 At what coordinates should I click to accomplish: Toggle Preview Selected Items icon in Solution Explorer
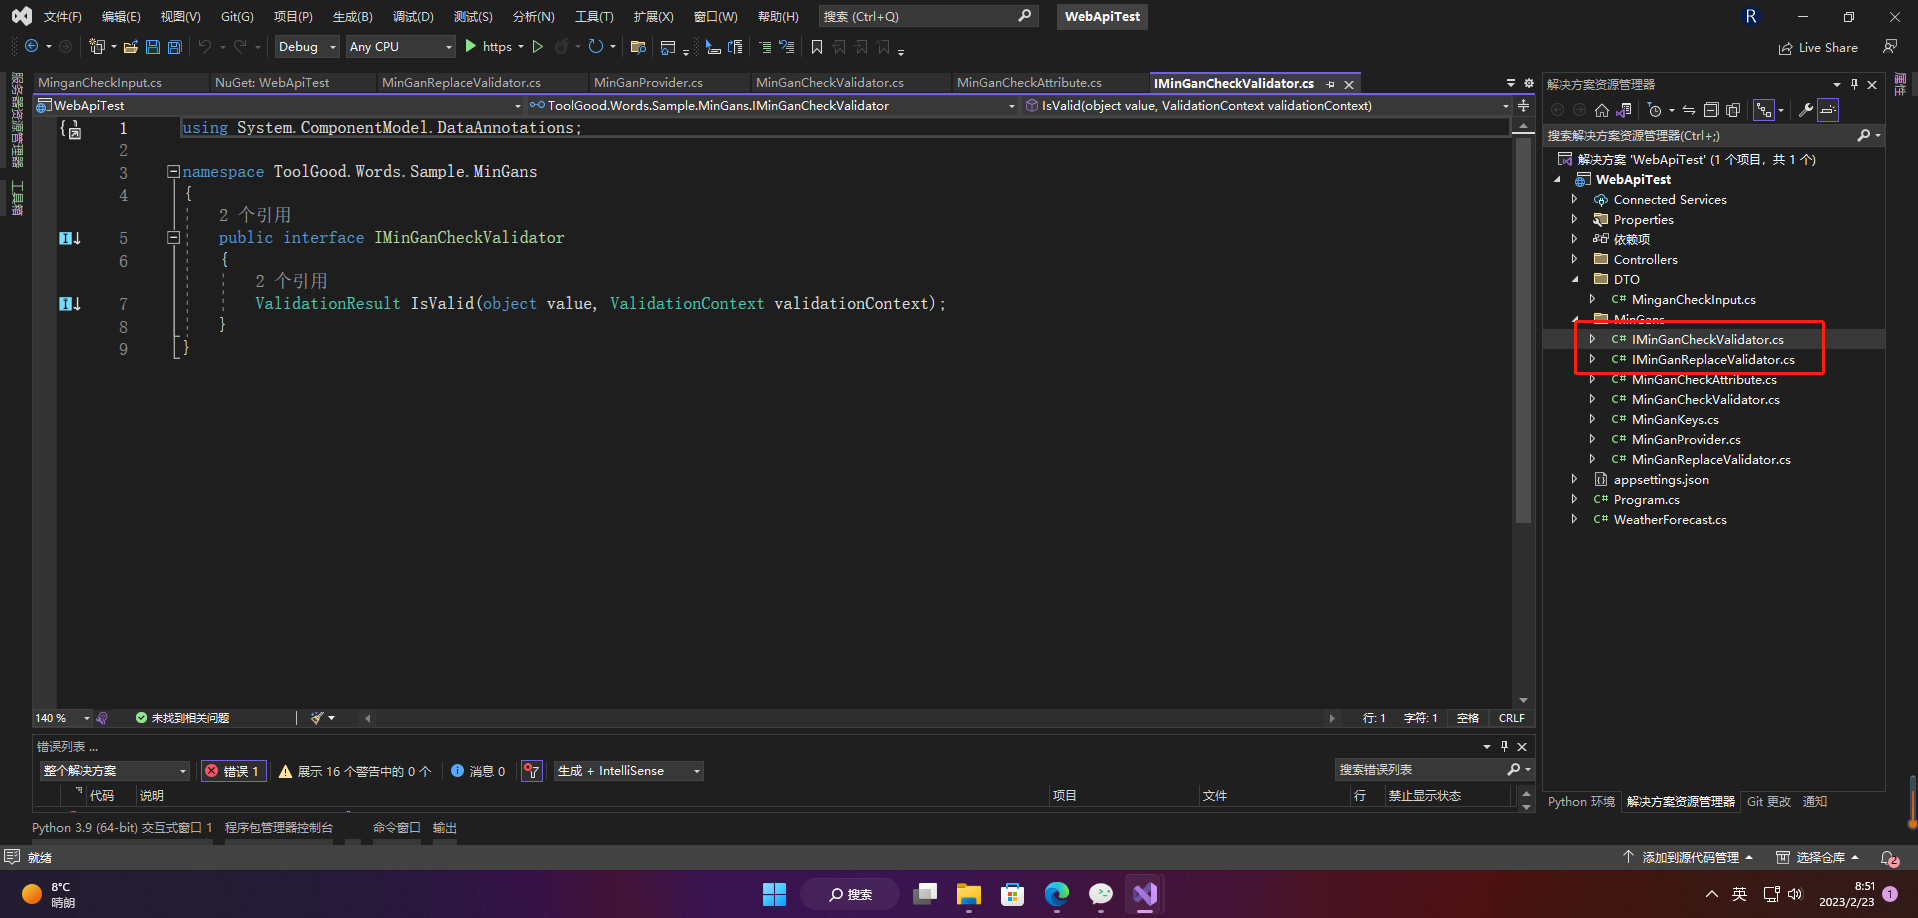tap(1828, 110)
